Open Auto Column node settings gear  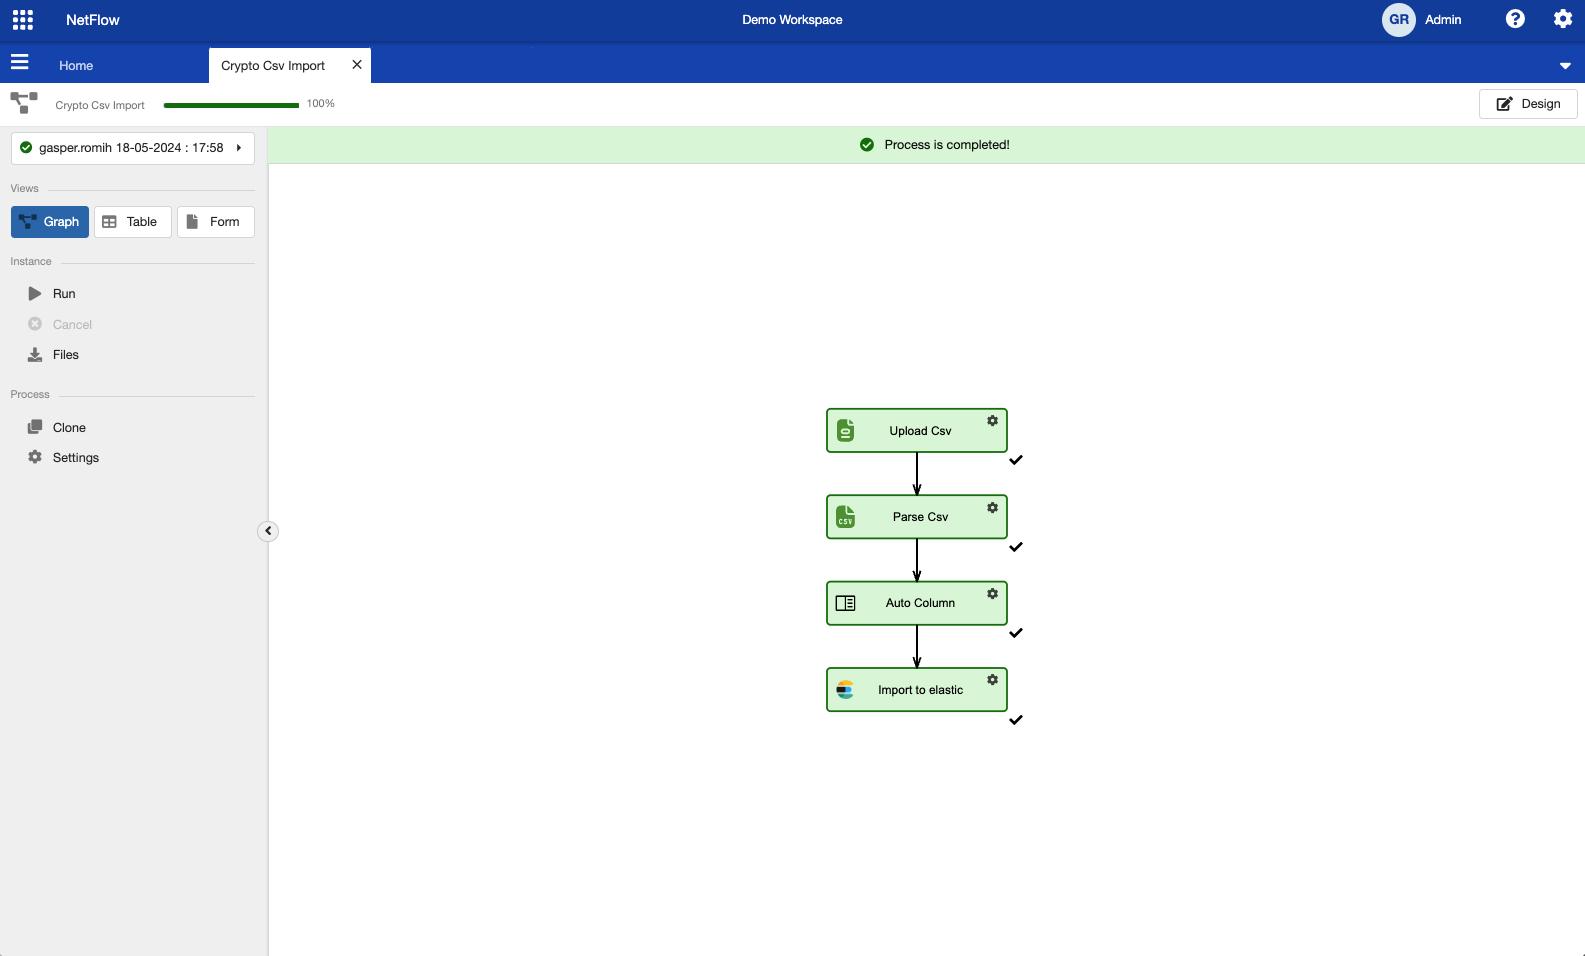coord(992,594)
